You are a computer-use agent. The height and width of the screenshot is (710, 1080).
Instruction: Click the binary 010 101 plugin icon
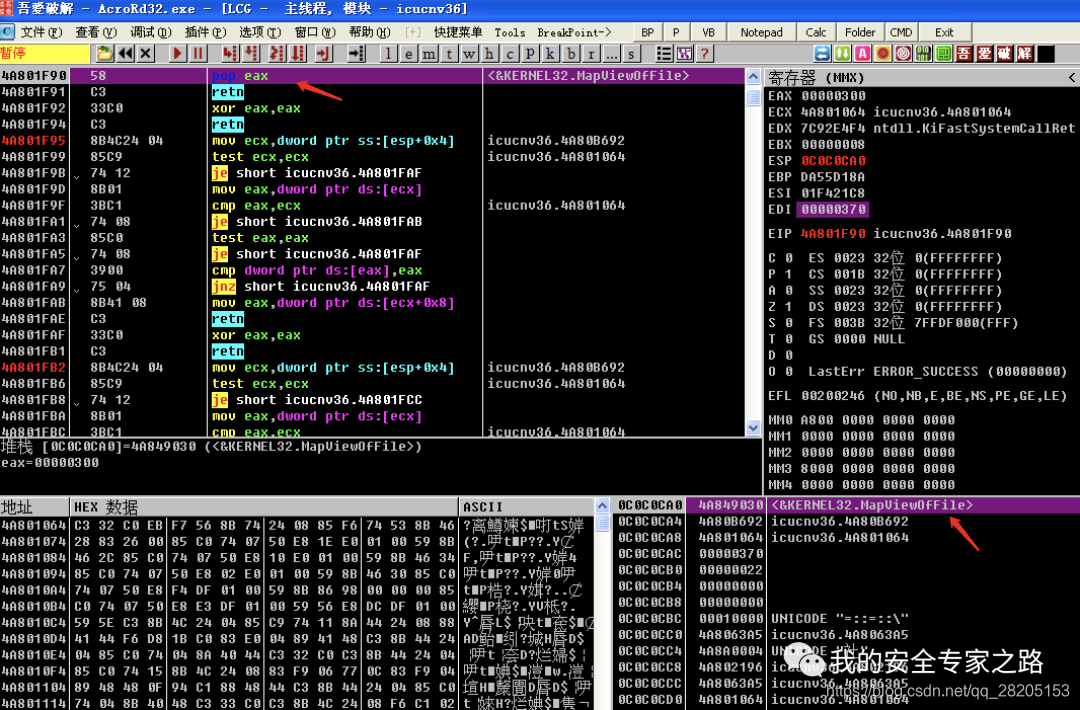[x=924, y=53]
